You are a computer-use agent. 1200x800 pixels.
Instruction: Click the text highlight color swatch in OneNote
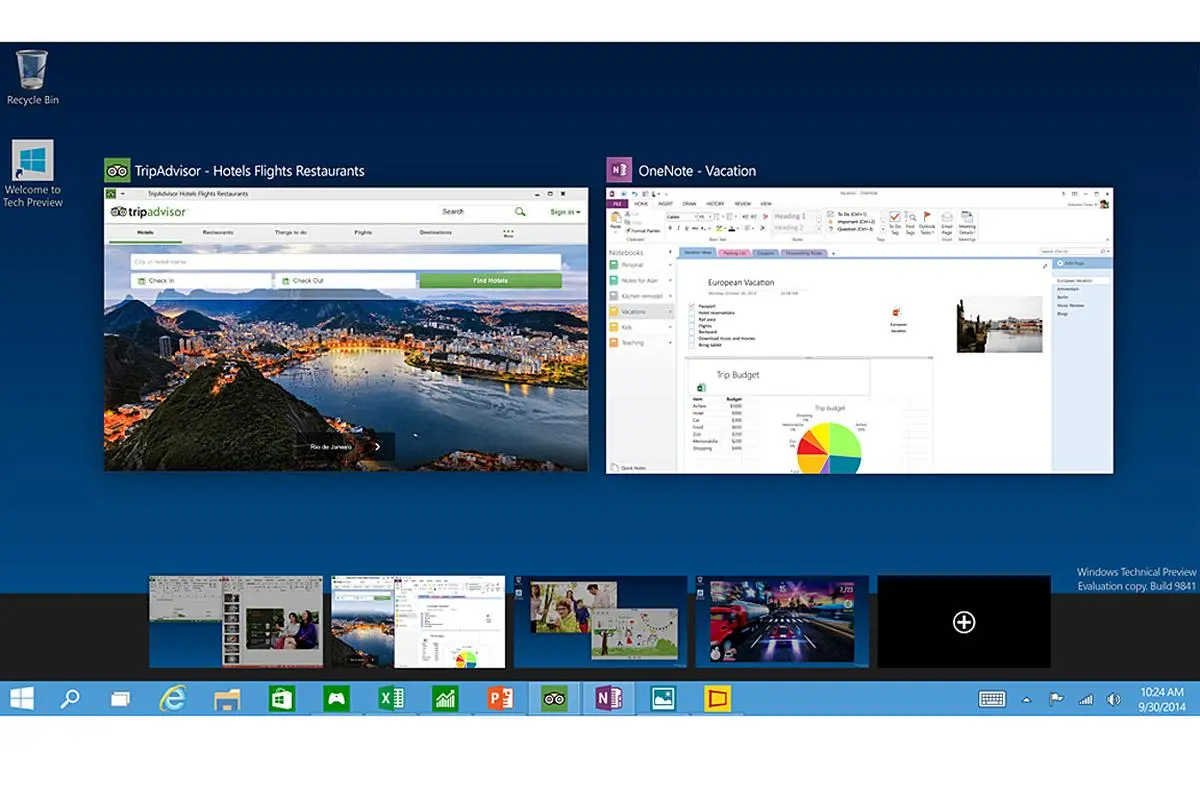(x=719, y=228)
